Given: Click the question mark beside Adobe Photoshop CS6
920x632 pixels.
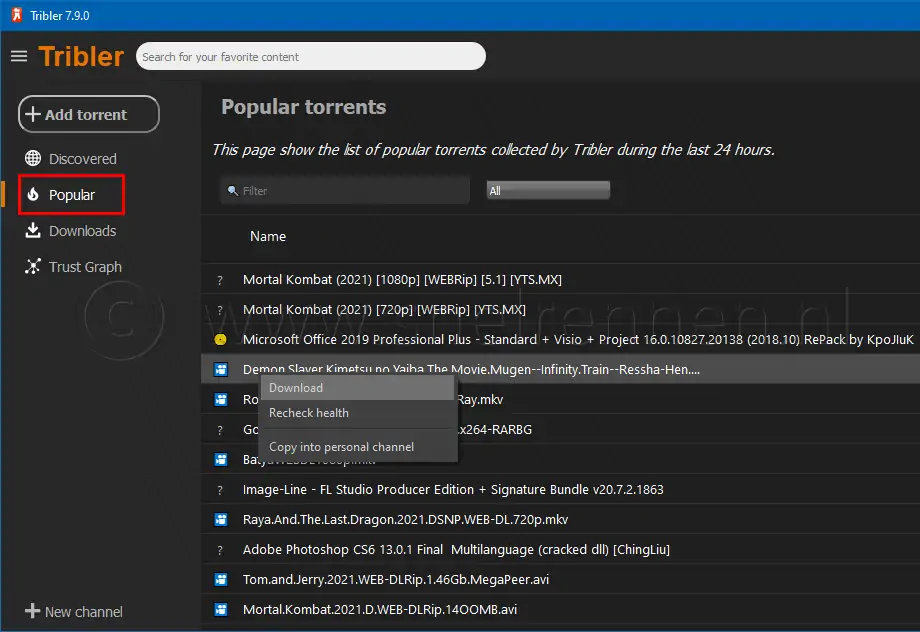Looking at the screenshot, I should coord(220,550).
